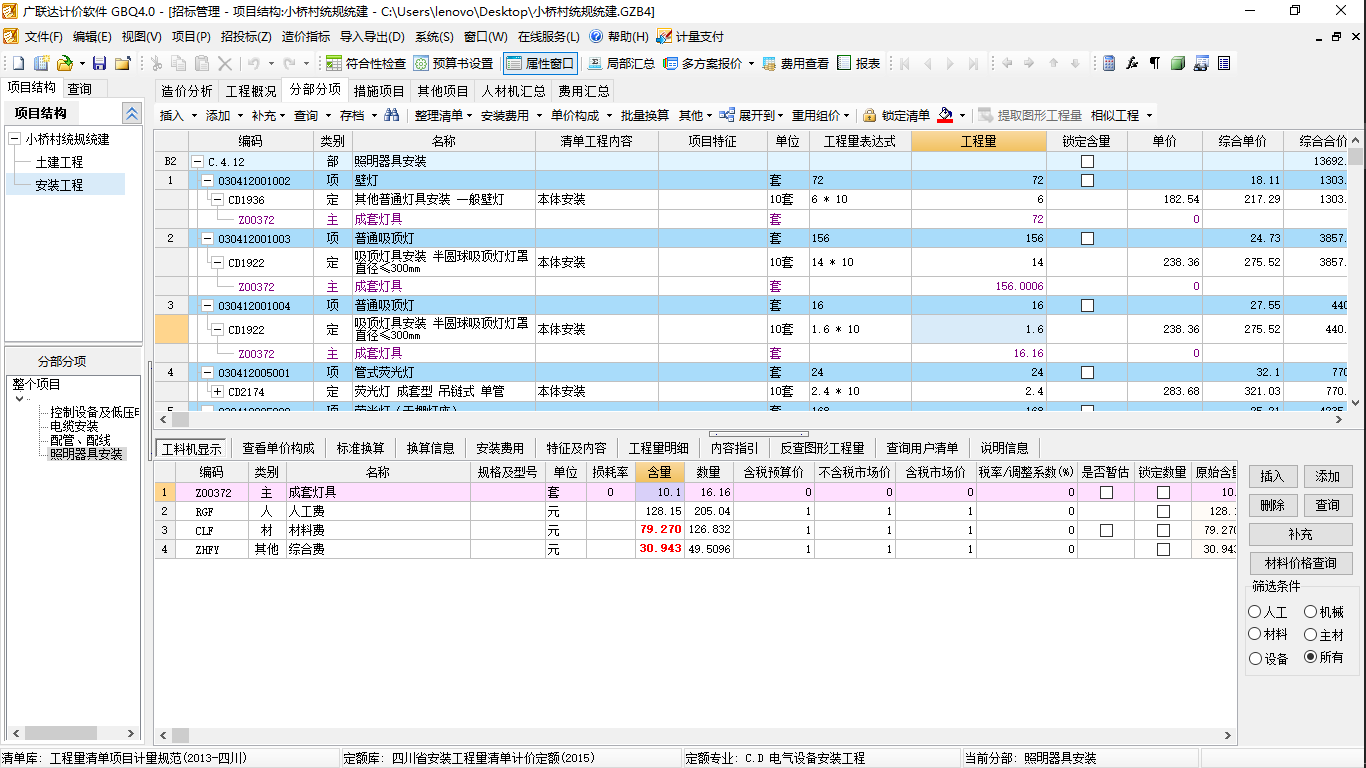The height and width of the screenshot is (768, 1366).
Task: Click the fx formula icon
Action: coord(1133,63)
